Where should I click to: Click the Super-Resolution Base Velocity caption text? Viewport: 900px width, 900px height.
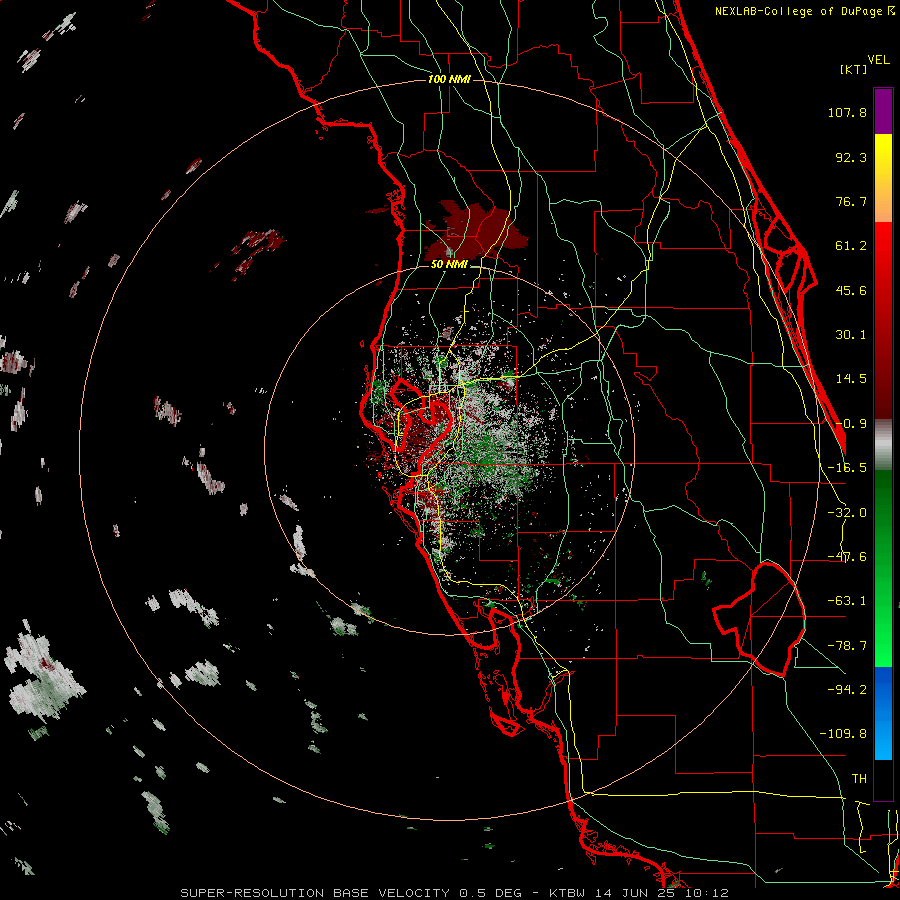click(x=454, y=893)
